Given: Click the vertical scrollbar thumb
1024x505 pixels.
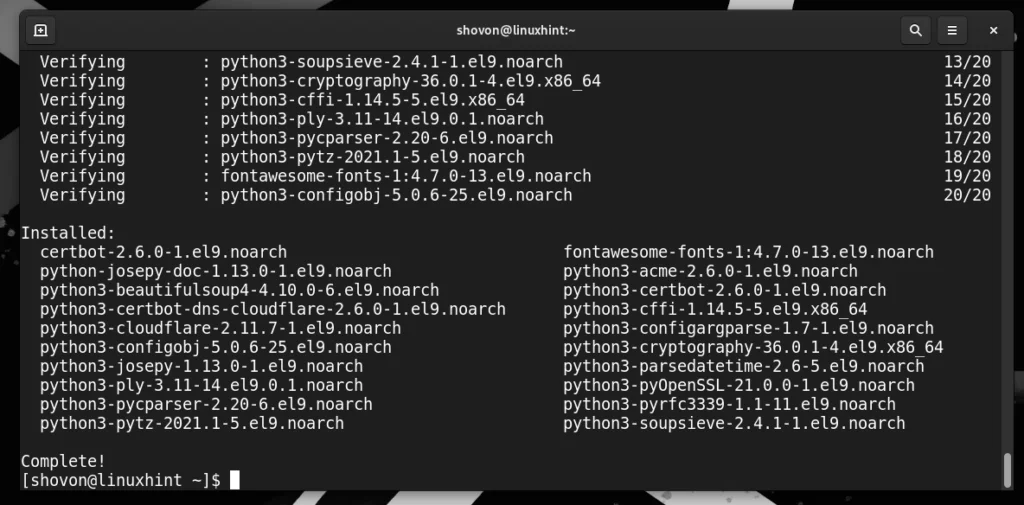Looking at the screenshot, I should click(x=1007, y=468).
